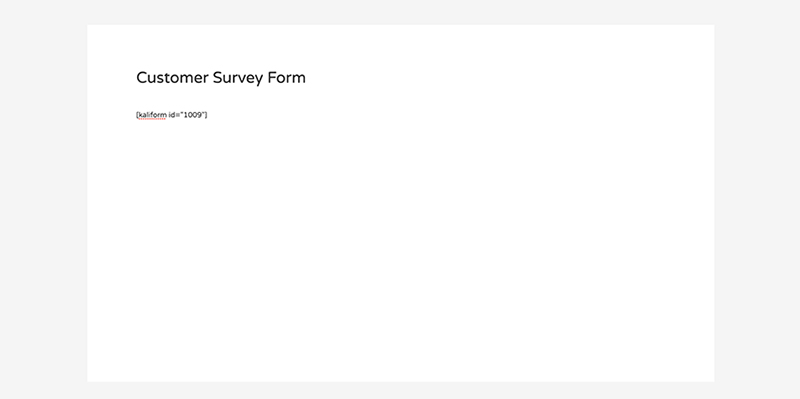Click the gray strip above the white page

point(401,12)
